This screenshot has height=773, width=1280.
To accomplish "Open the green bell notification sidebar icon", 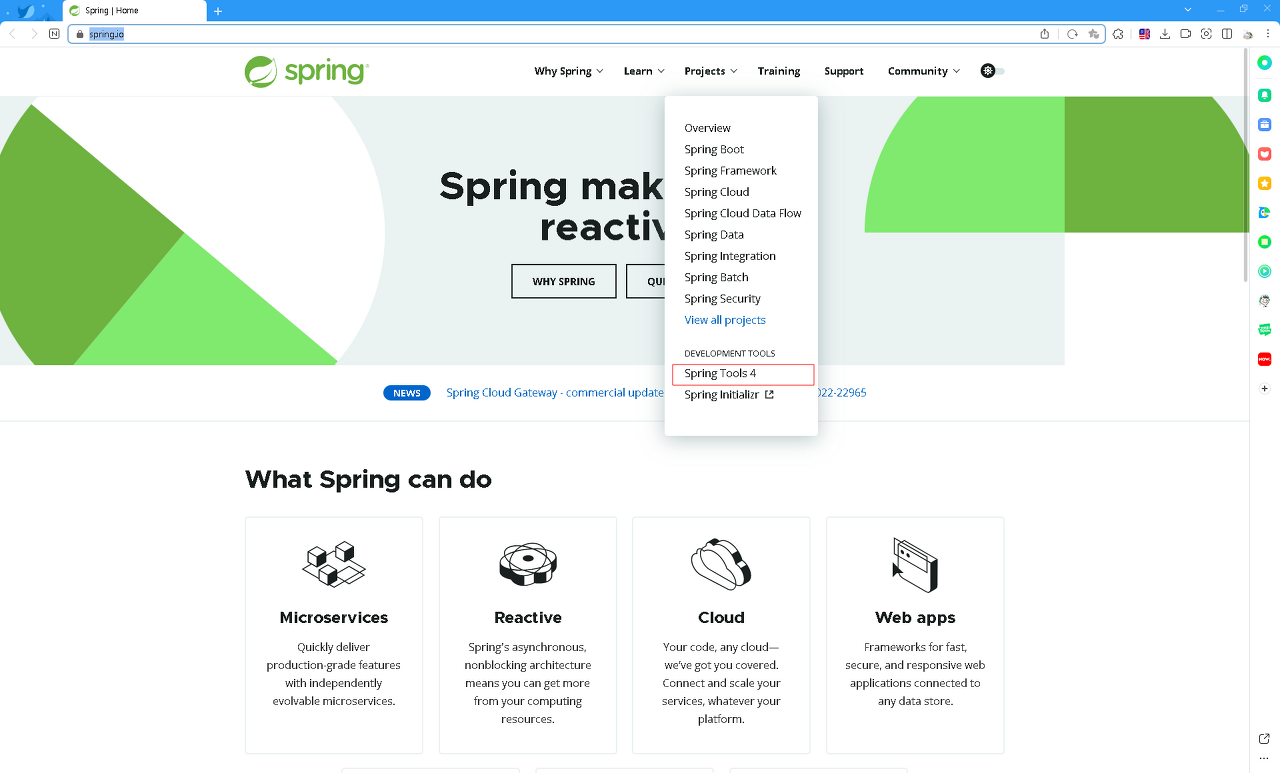I will tap(1264, 96).
